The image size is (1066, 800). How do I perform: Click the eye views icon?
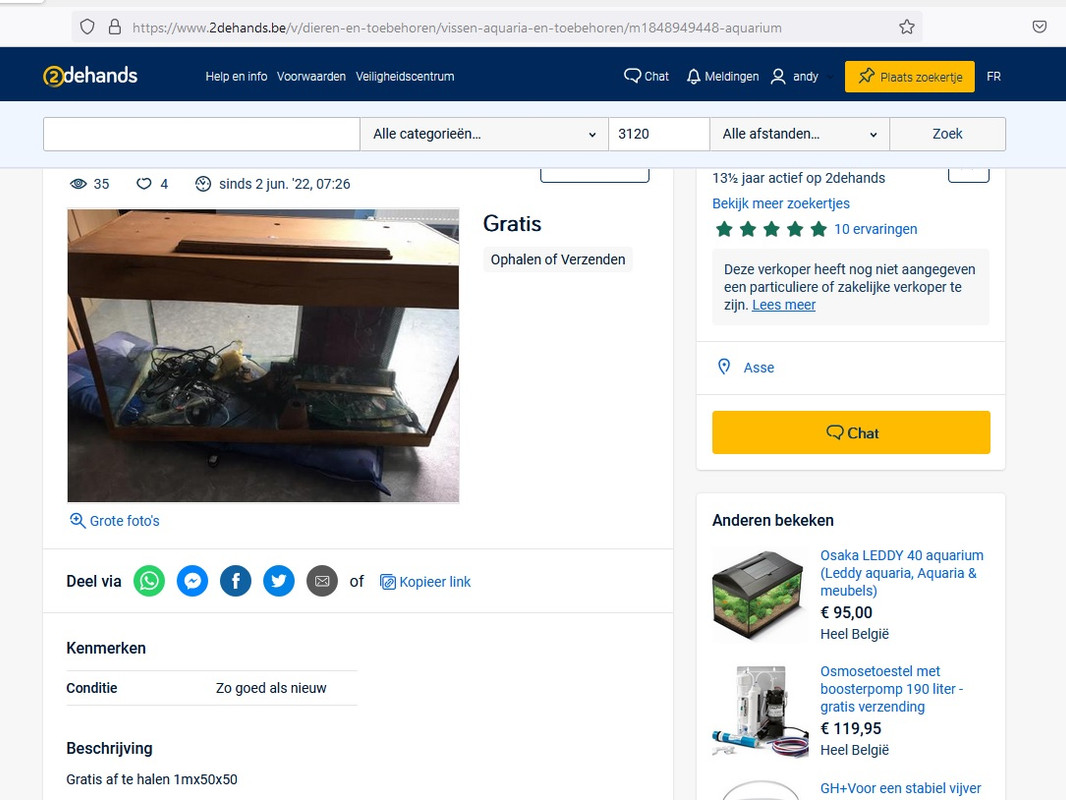tap(78, 184)
